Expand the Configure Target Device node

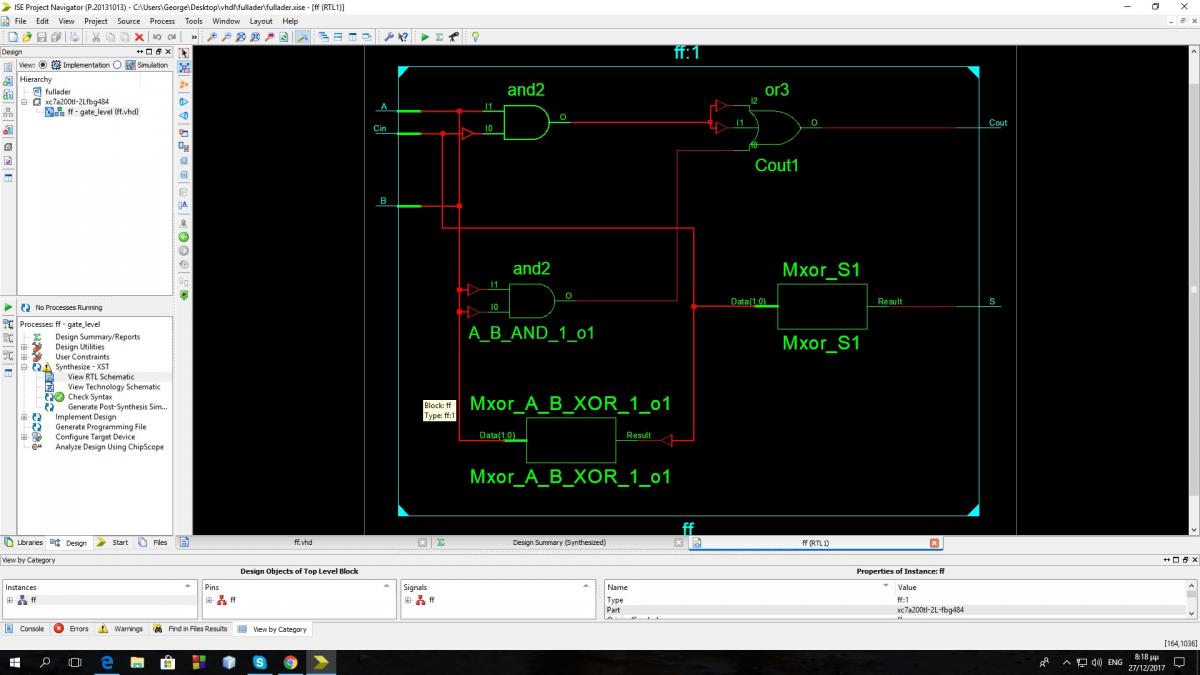[24, 437]
